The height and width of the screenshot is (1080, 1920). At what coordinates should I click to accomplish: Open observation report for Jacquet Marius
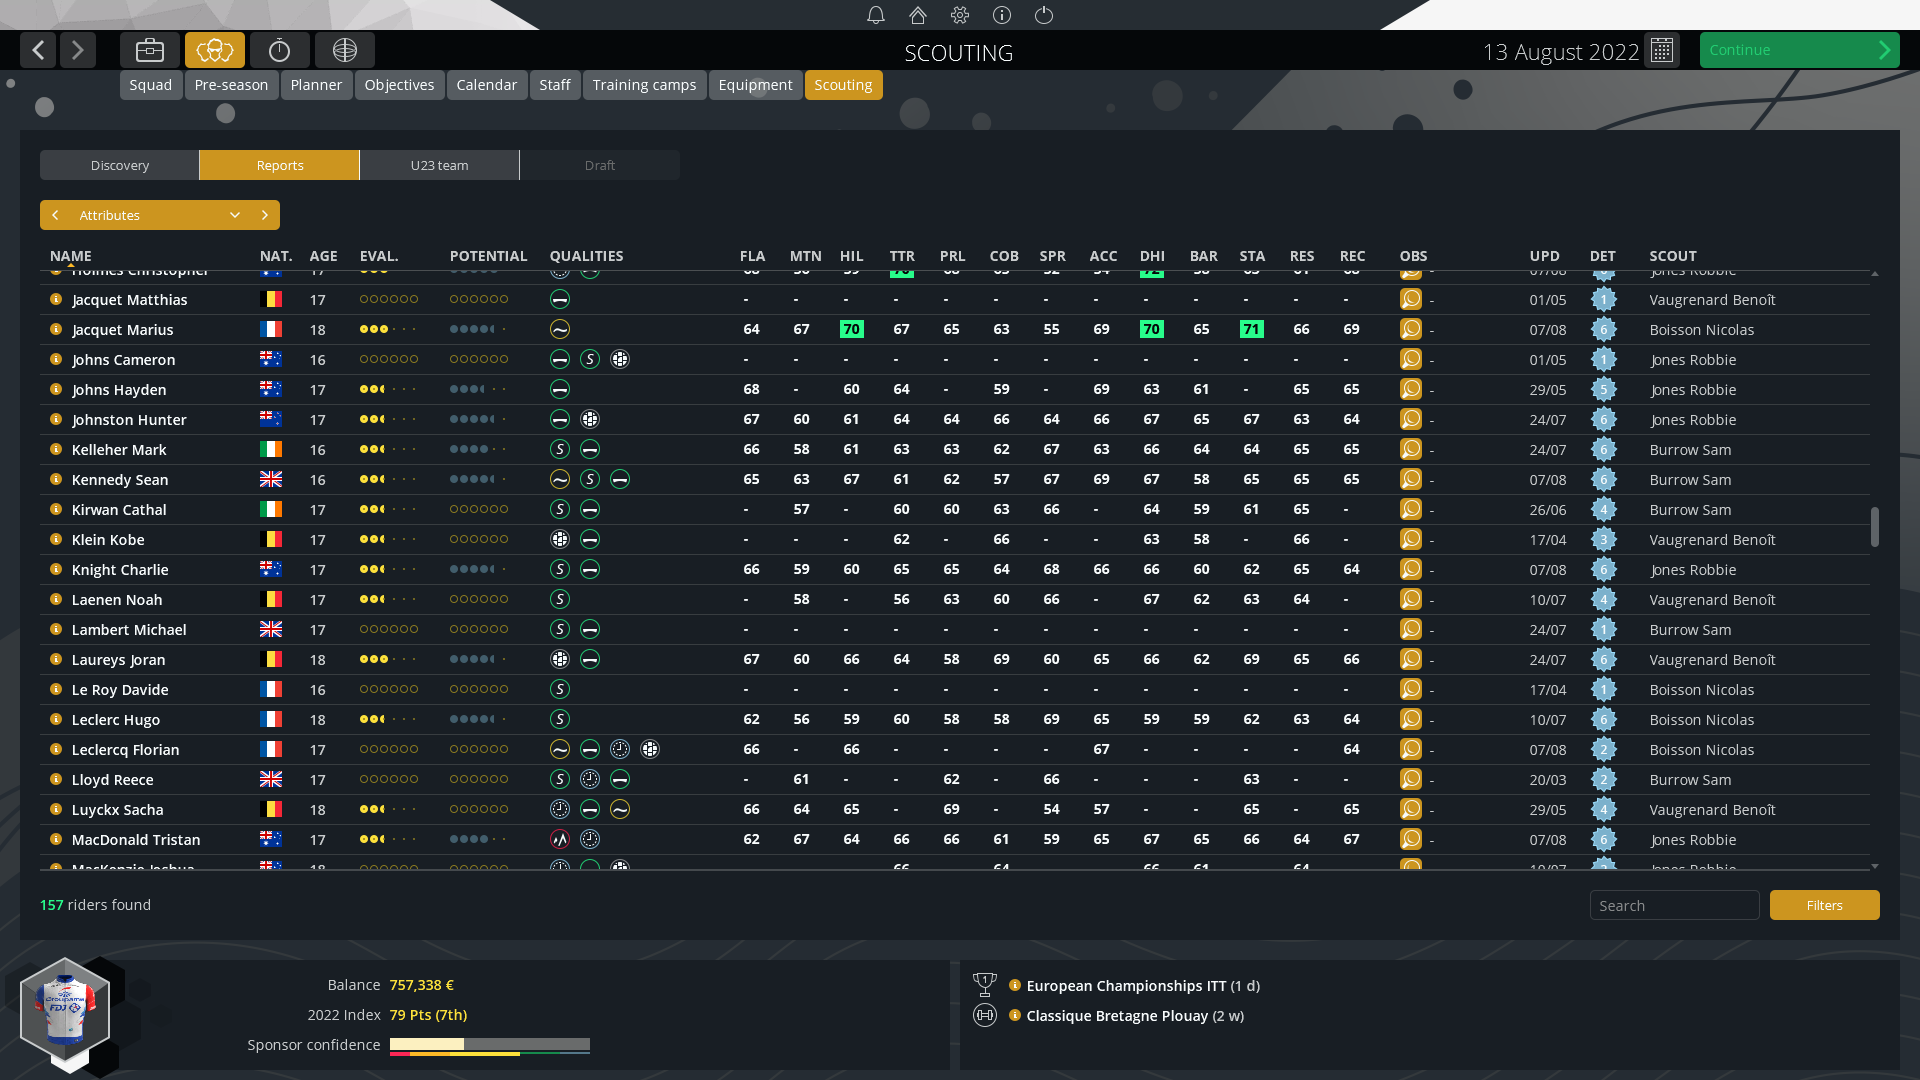tap(1411, 329)
